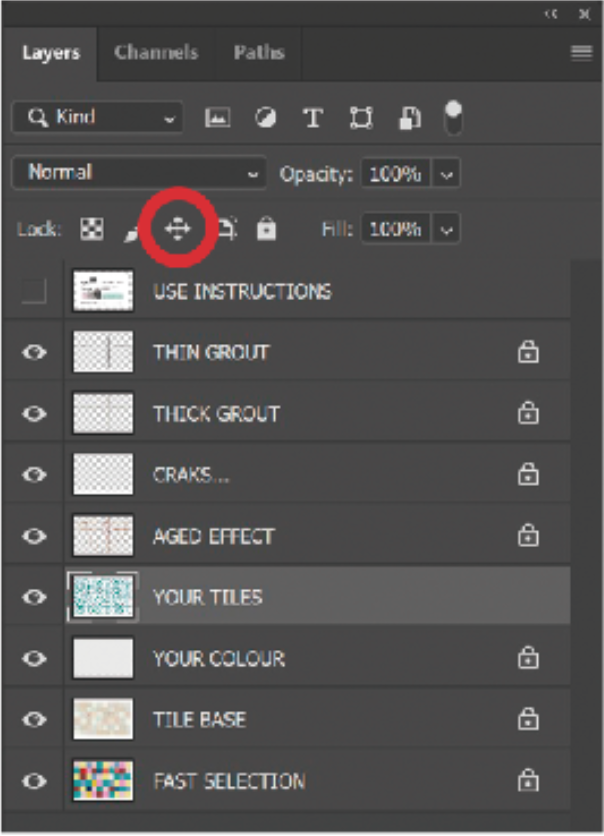Lock all properties with padlock icon
The width and height of the screenshot is (604, 836).
268,227
